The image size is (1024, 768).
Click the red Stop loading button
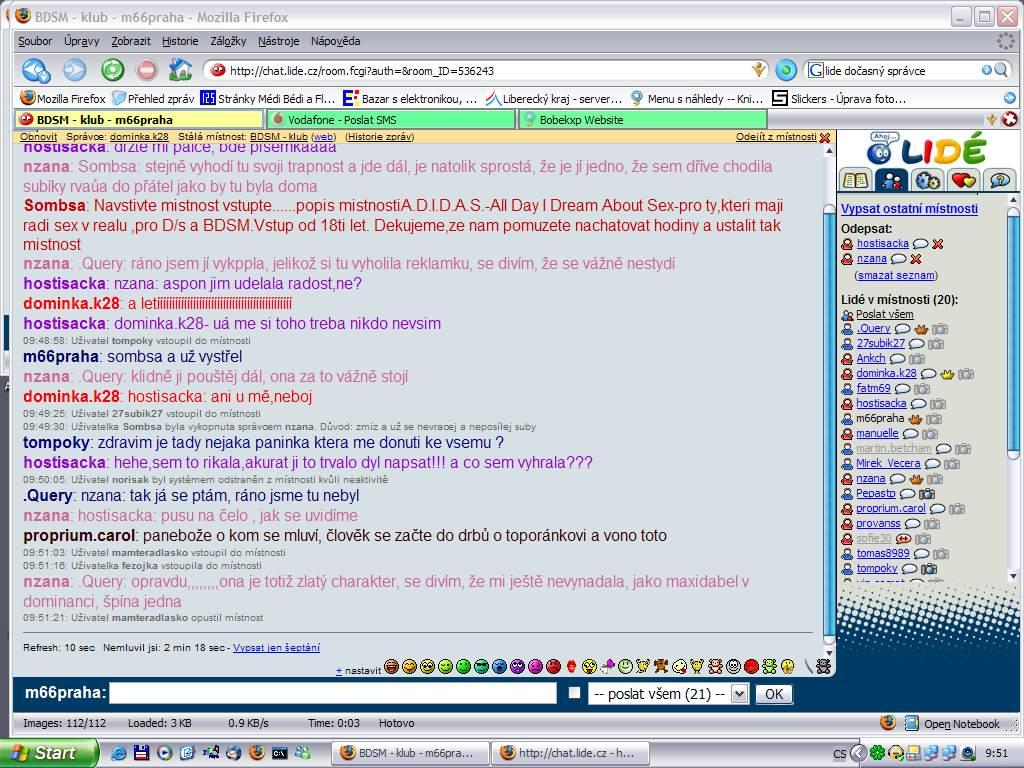[x=147, y=70]
